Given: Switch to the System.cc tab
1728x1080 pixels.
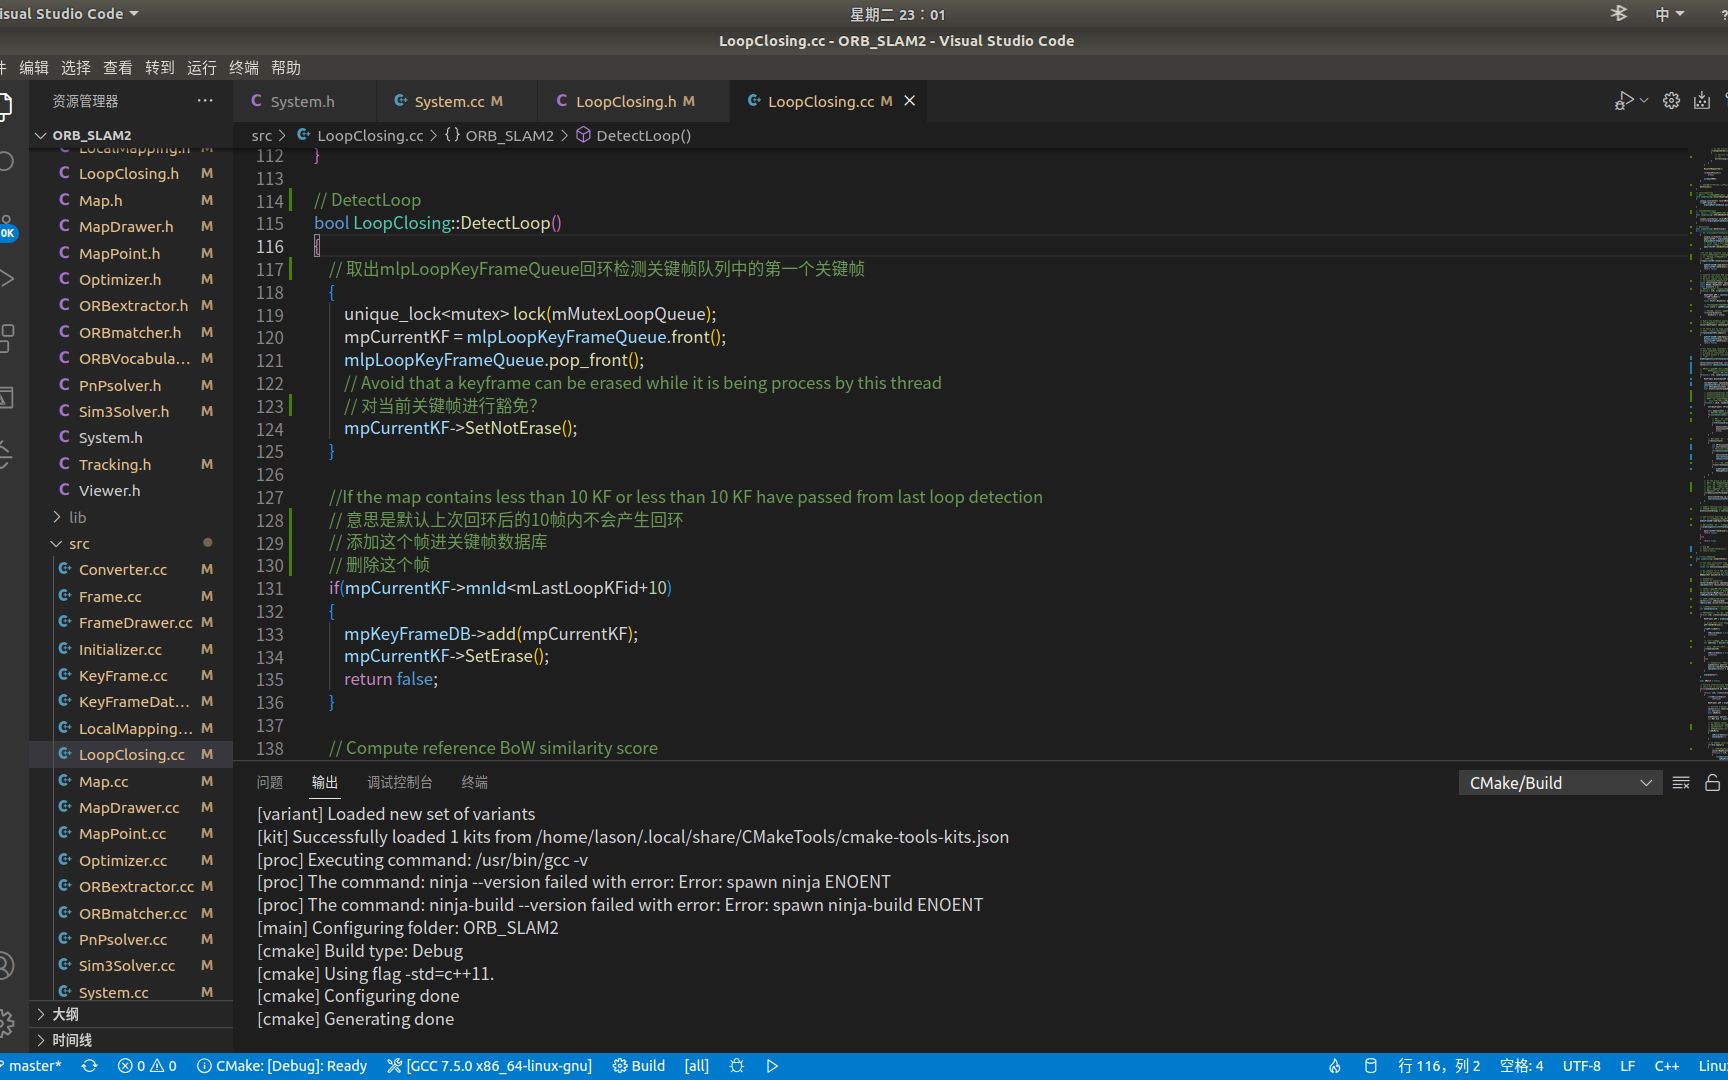Looking at the screenshot, I should point(458,101).
